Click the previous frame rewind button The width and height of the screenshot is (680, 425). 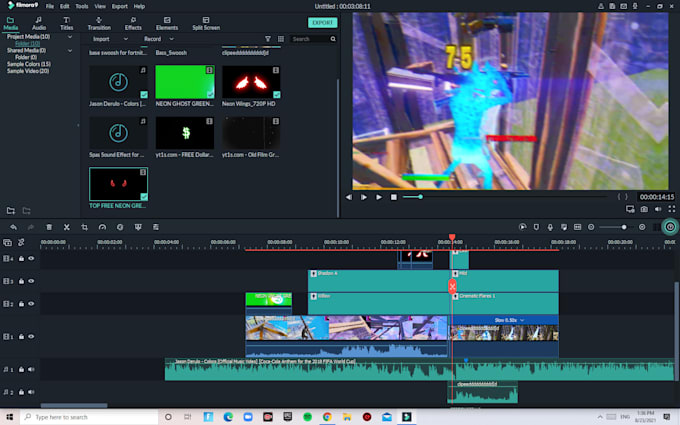pos(349,197)
